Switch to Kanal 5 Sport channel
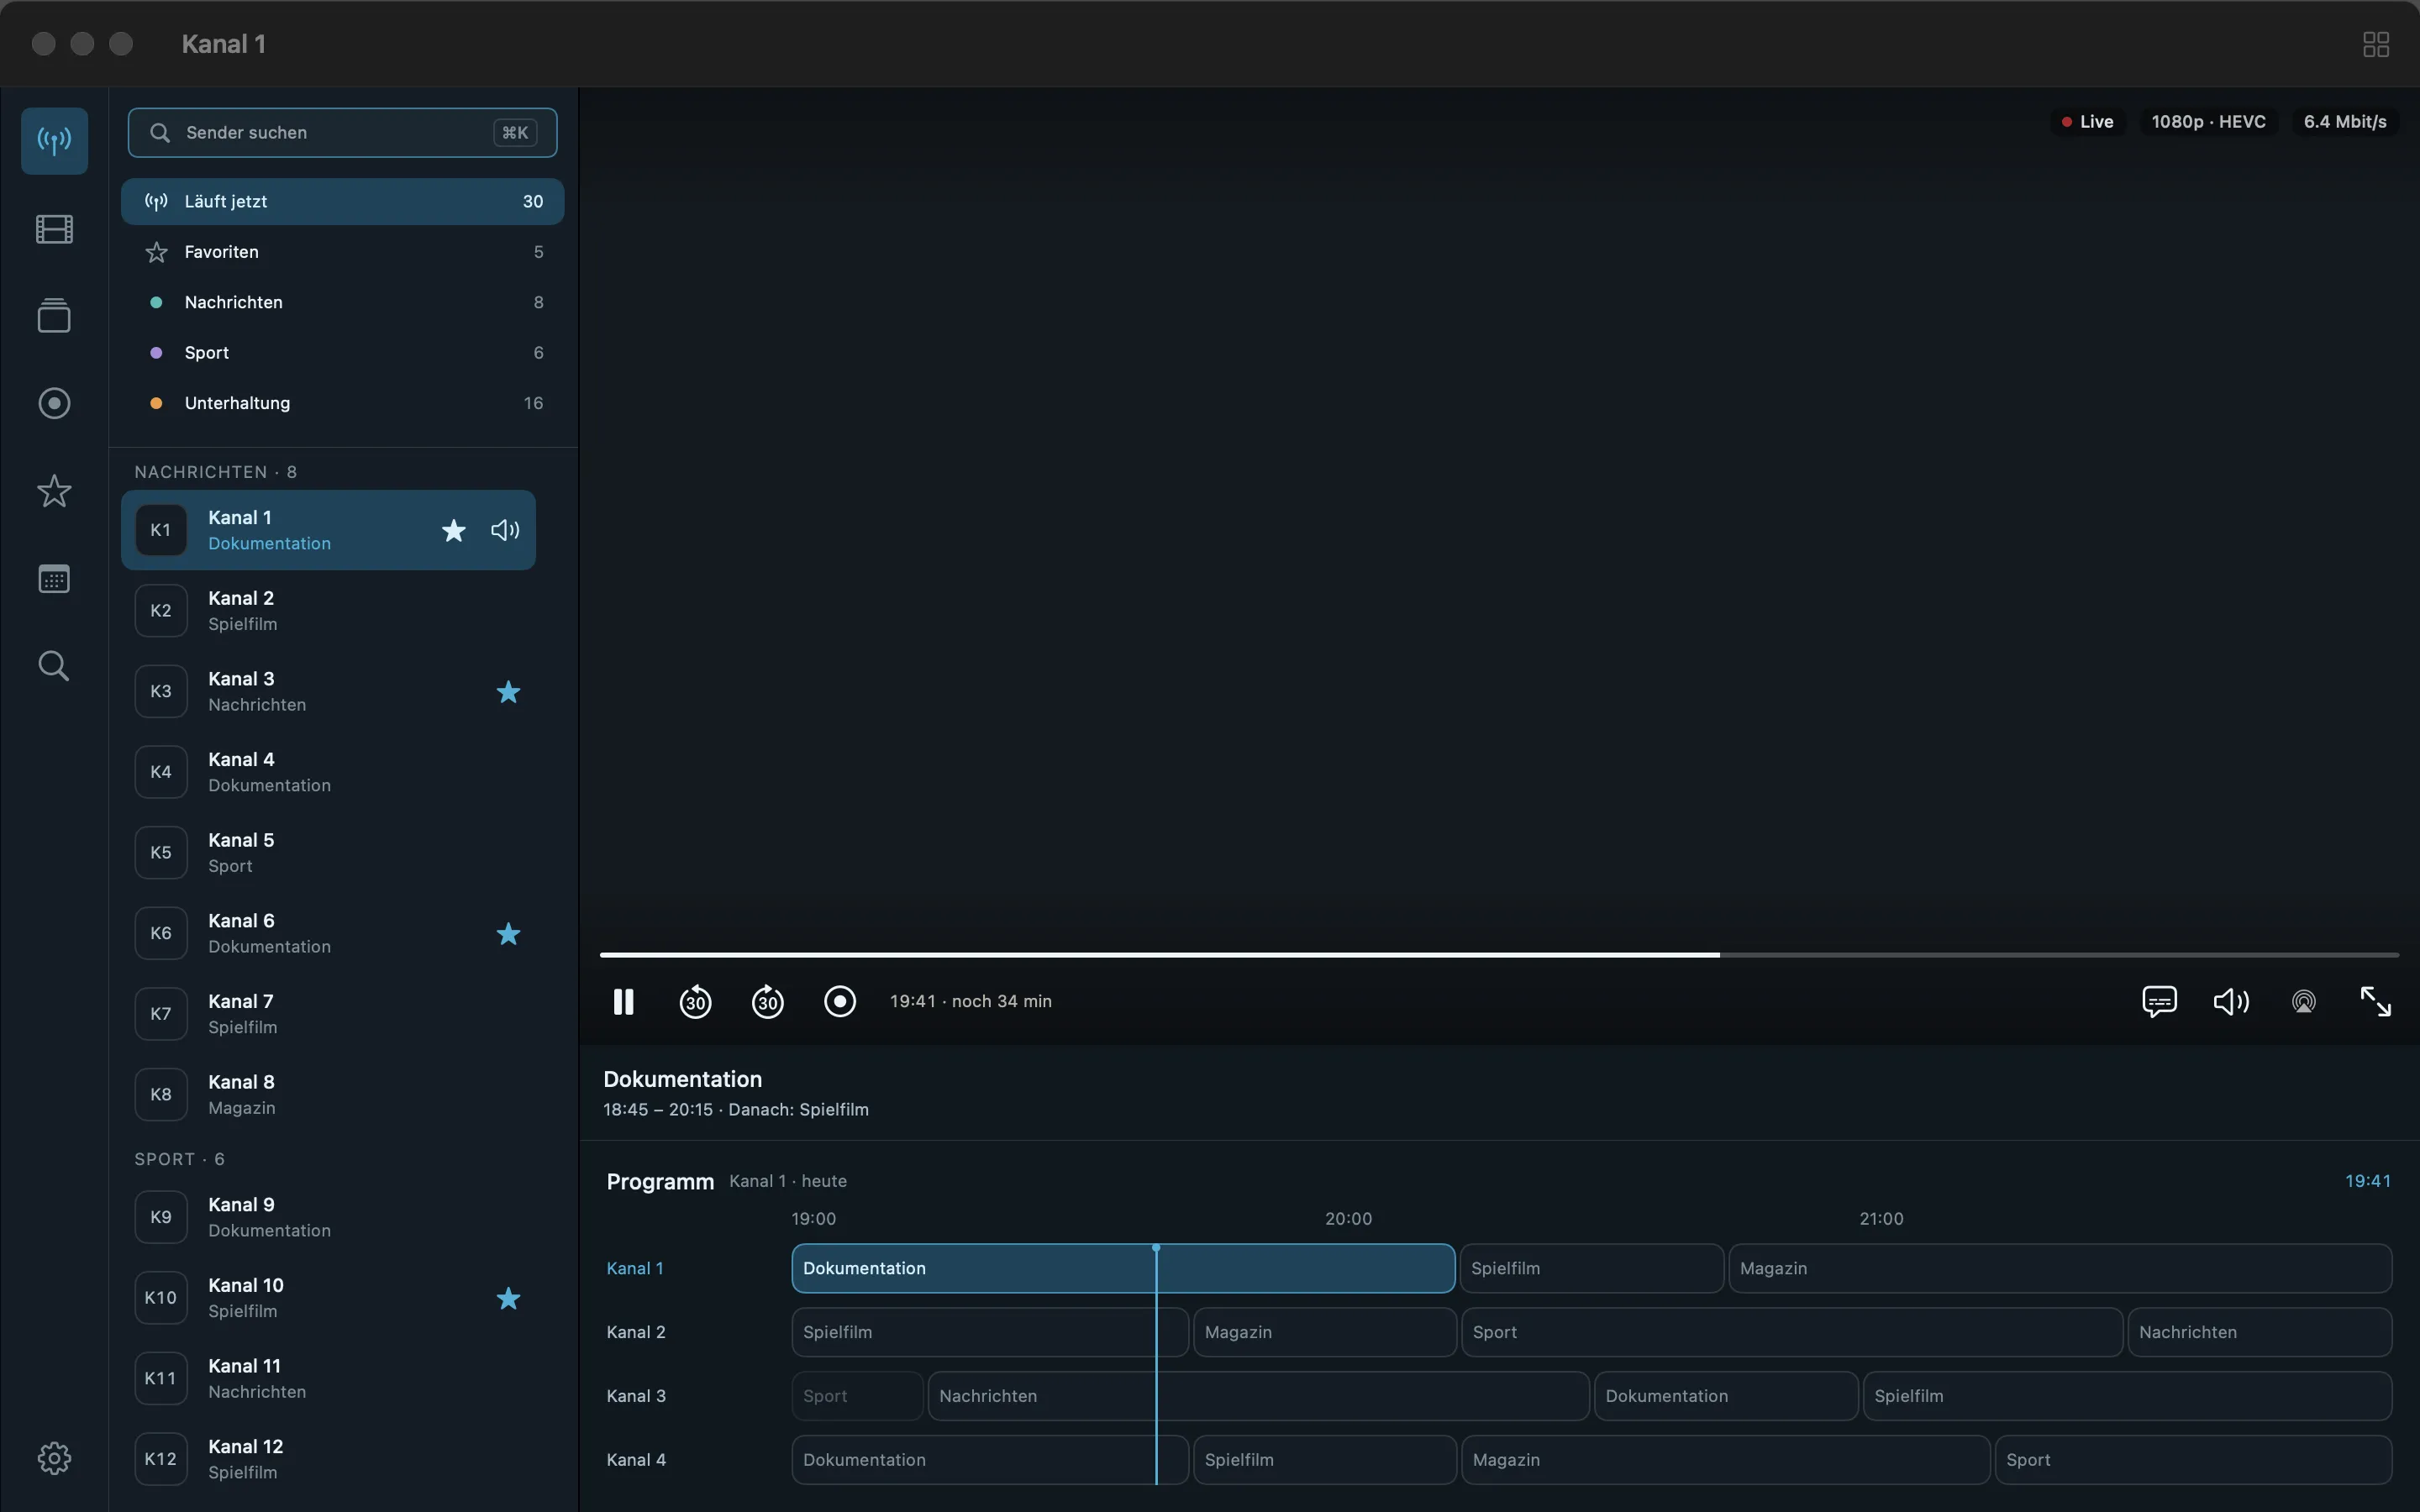2420x1512 pixels. [328, 852]
